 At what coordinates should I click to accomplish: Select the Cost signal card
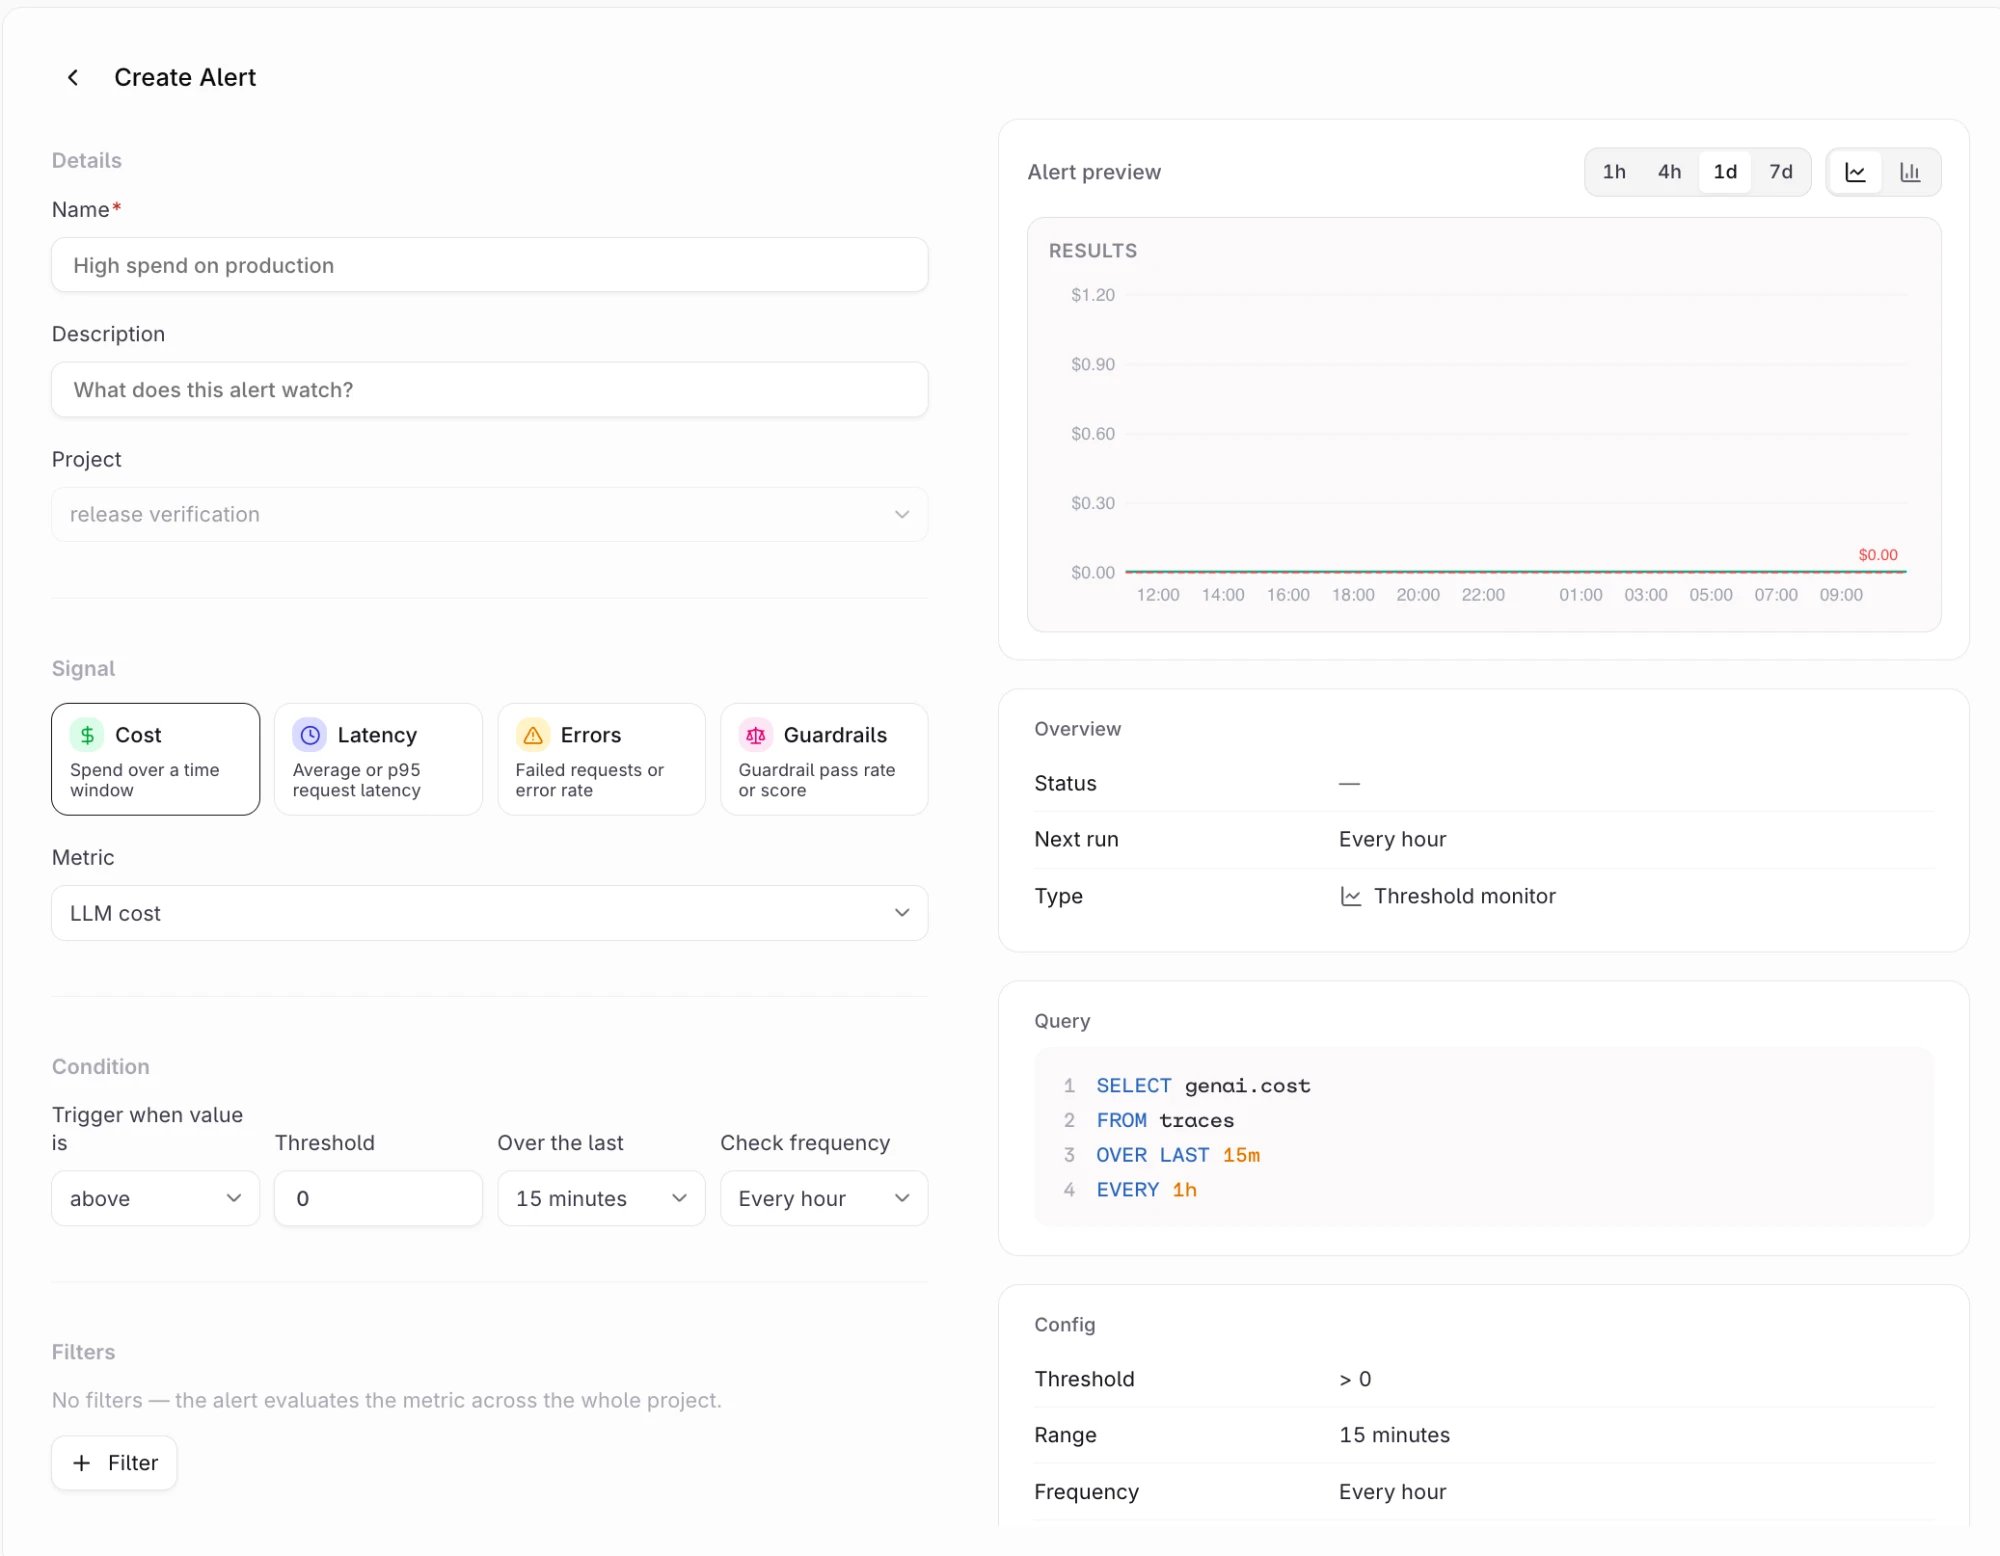pyautogui.click(x=155, y=759)
